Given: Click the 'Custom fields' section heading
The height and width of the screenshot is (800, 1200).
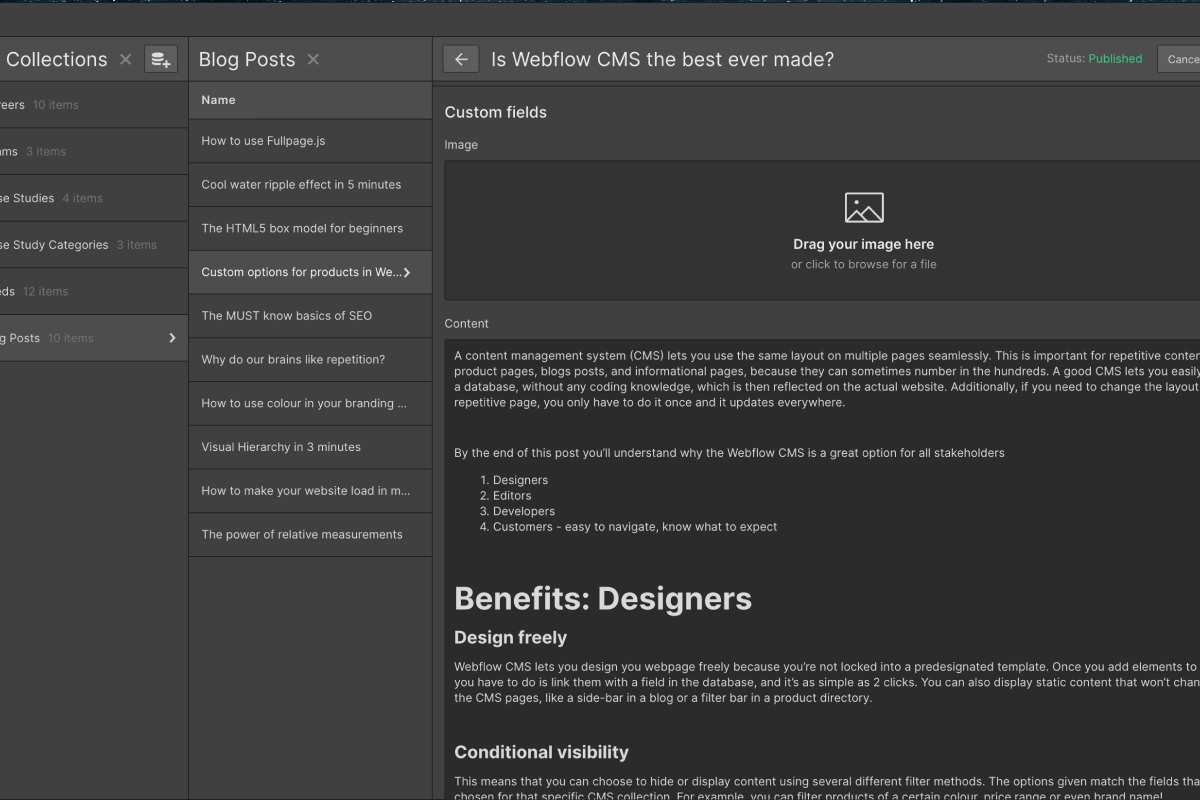Looking at the screenshot, I should [x=496, y=113].
